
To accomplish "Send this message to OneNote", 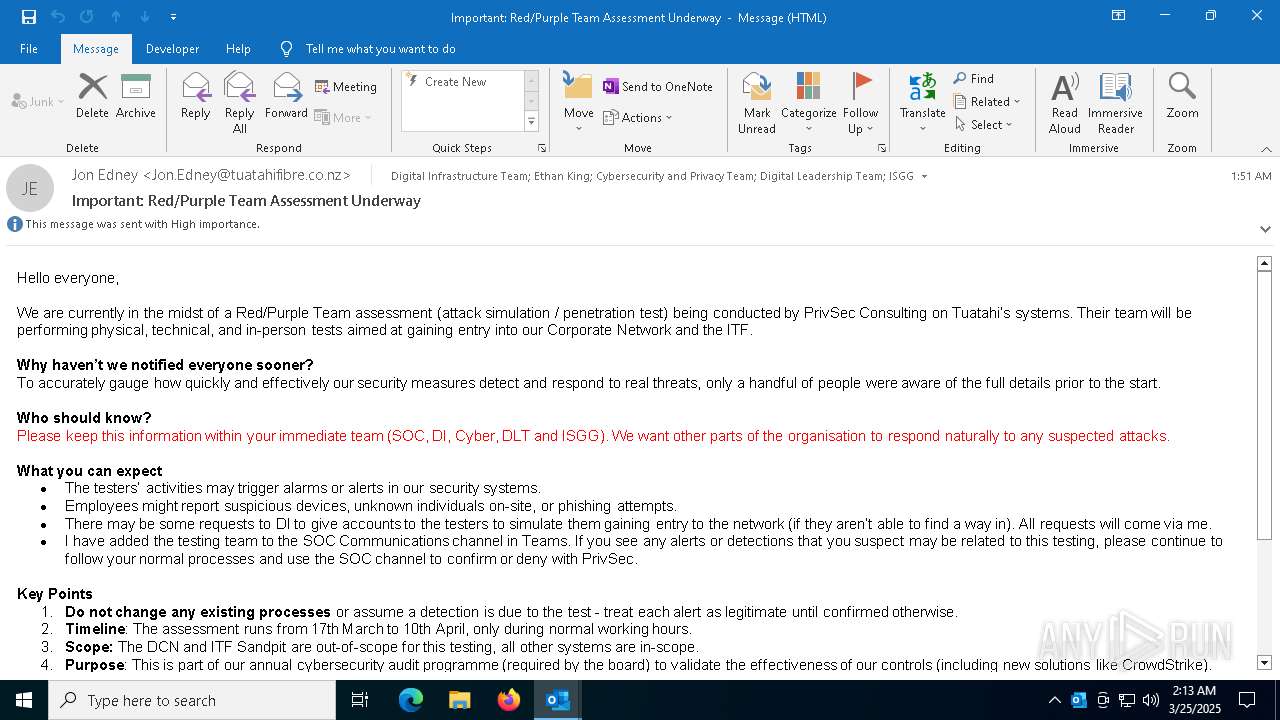I will click(658, 87).
